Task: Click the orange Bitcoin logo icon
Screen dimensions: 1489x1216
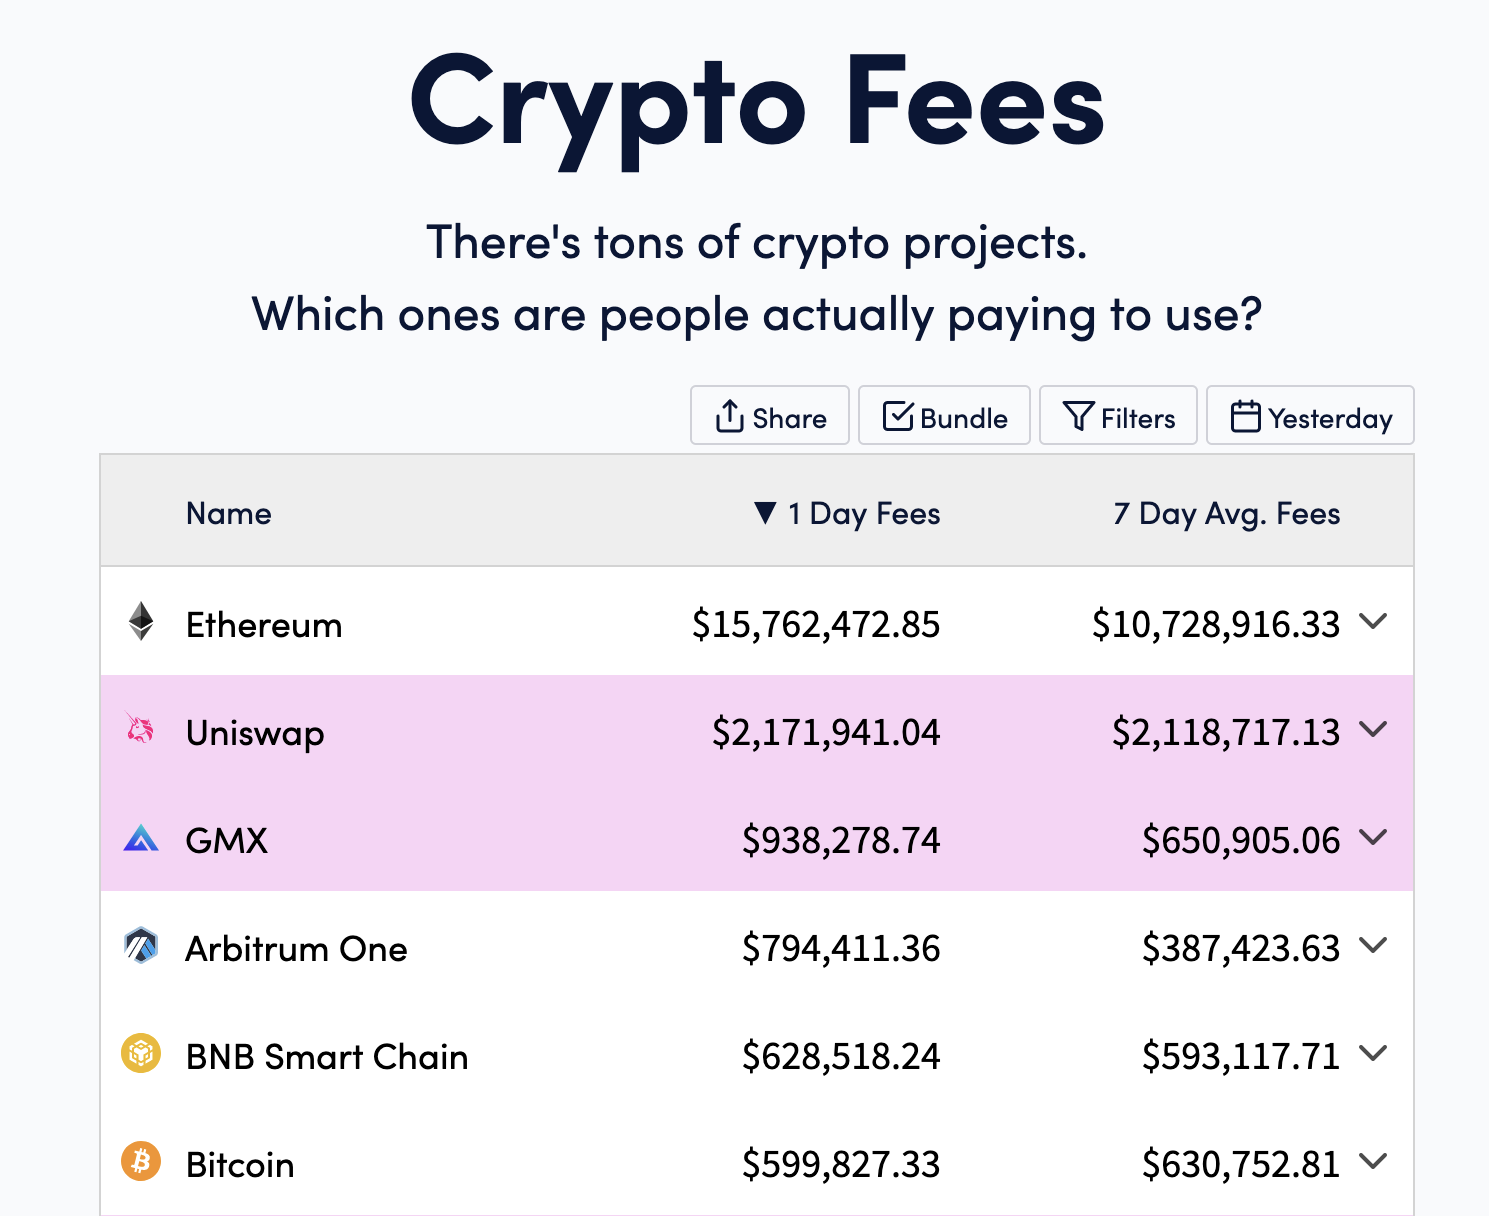Action: click(141, 1161)
